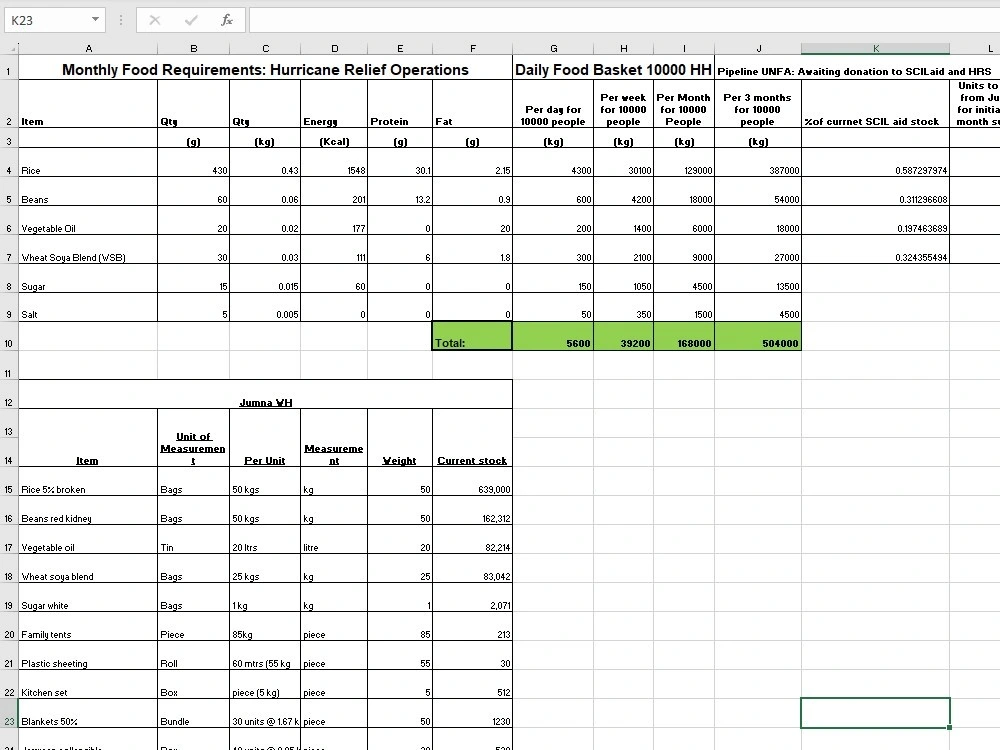This screenshot has height=750, width=1000.
Task: Select column K header
Action: (876, 48)
